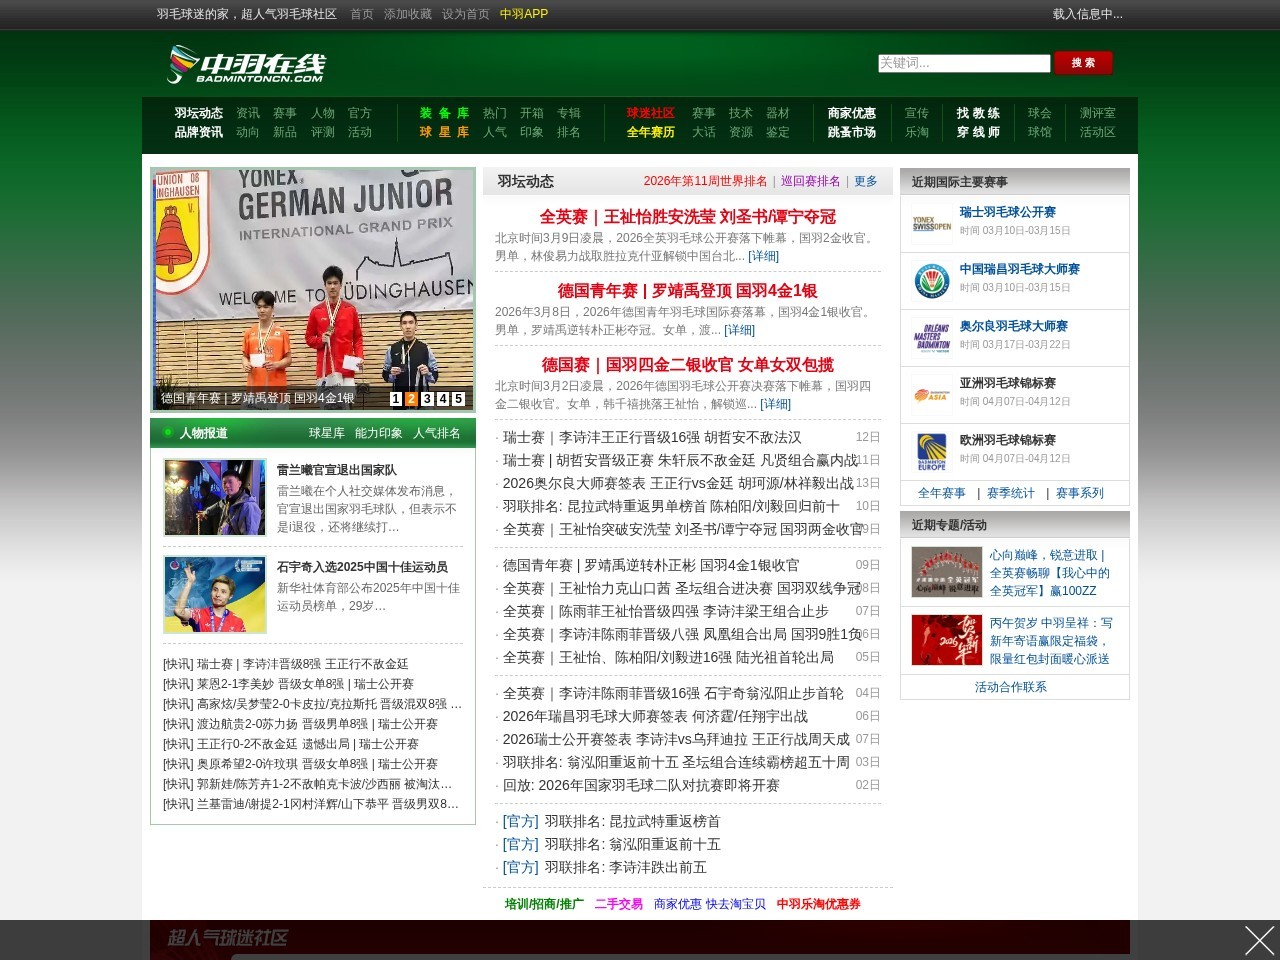The width and height of the screenshot is (1280, 960).
Task: Open the 2026年第11周世界排名 link
Action: [x=705, y=181]
